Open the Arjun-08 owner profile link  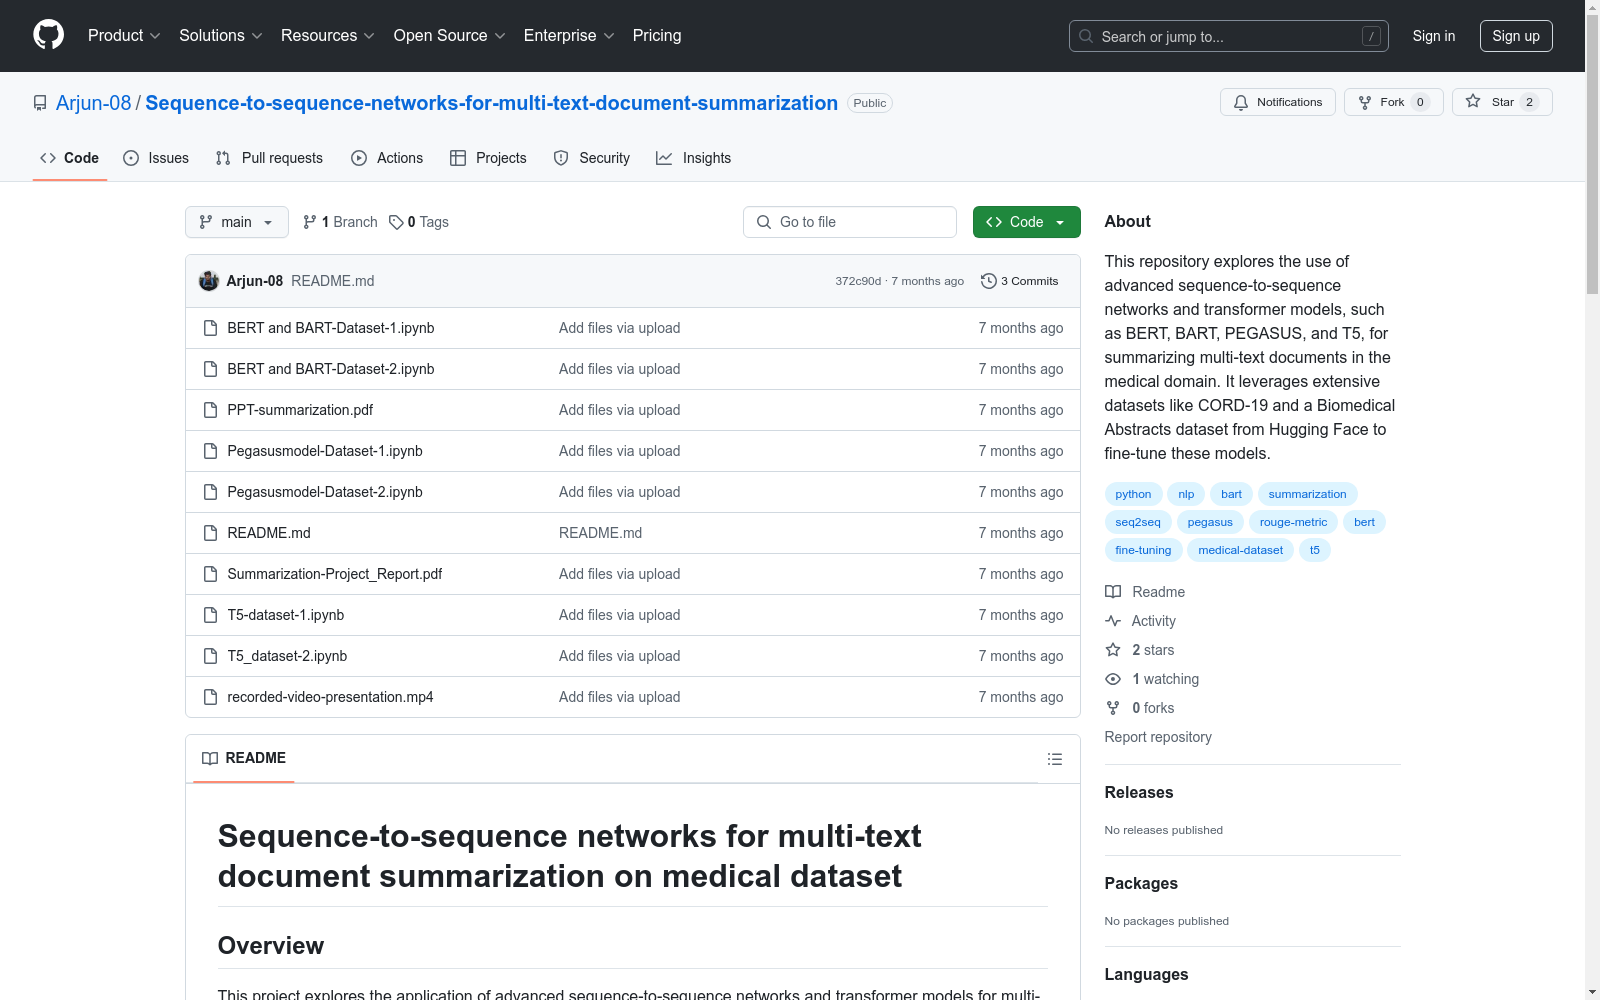click(94, 103)
